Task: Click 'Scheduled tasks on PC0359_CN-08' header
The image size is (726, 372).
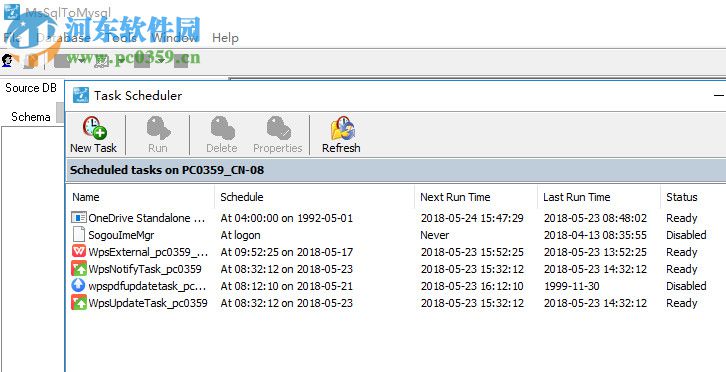Action: coord(167,170)
